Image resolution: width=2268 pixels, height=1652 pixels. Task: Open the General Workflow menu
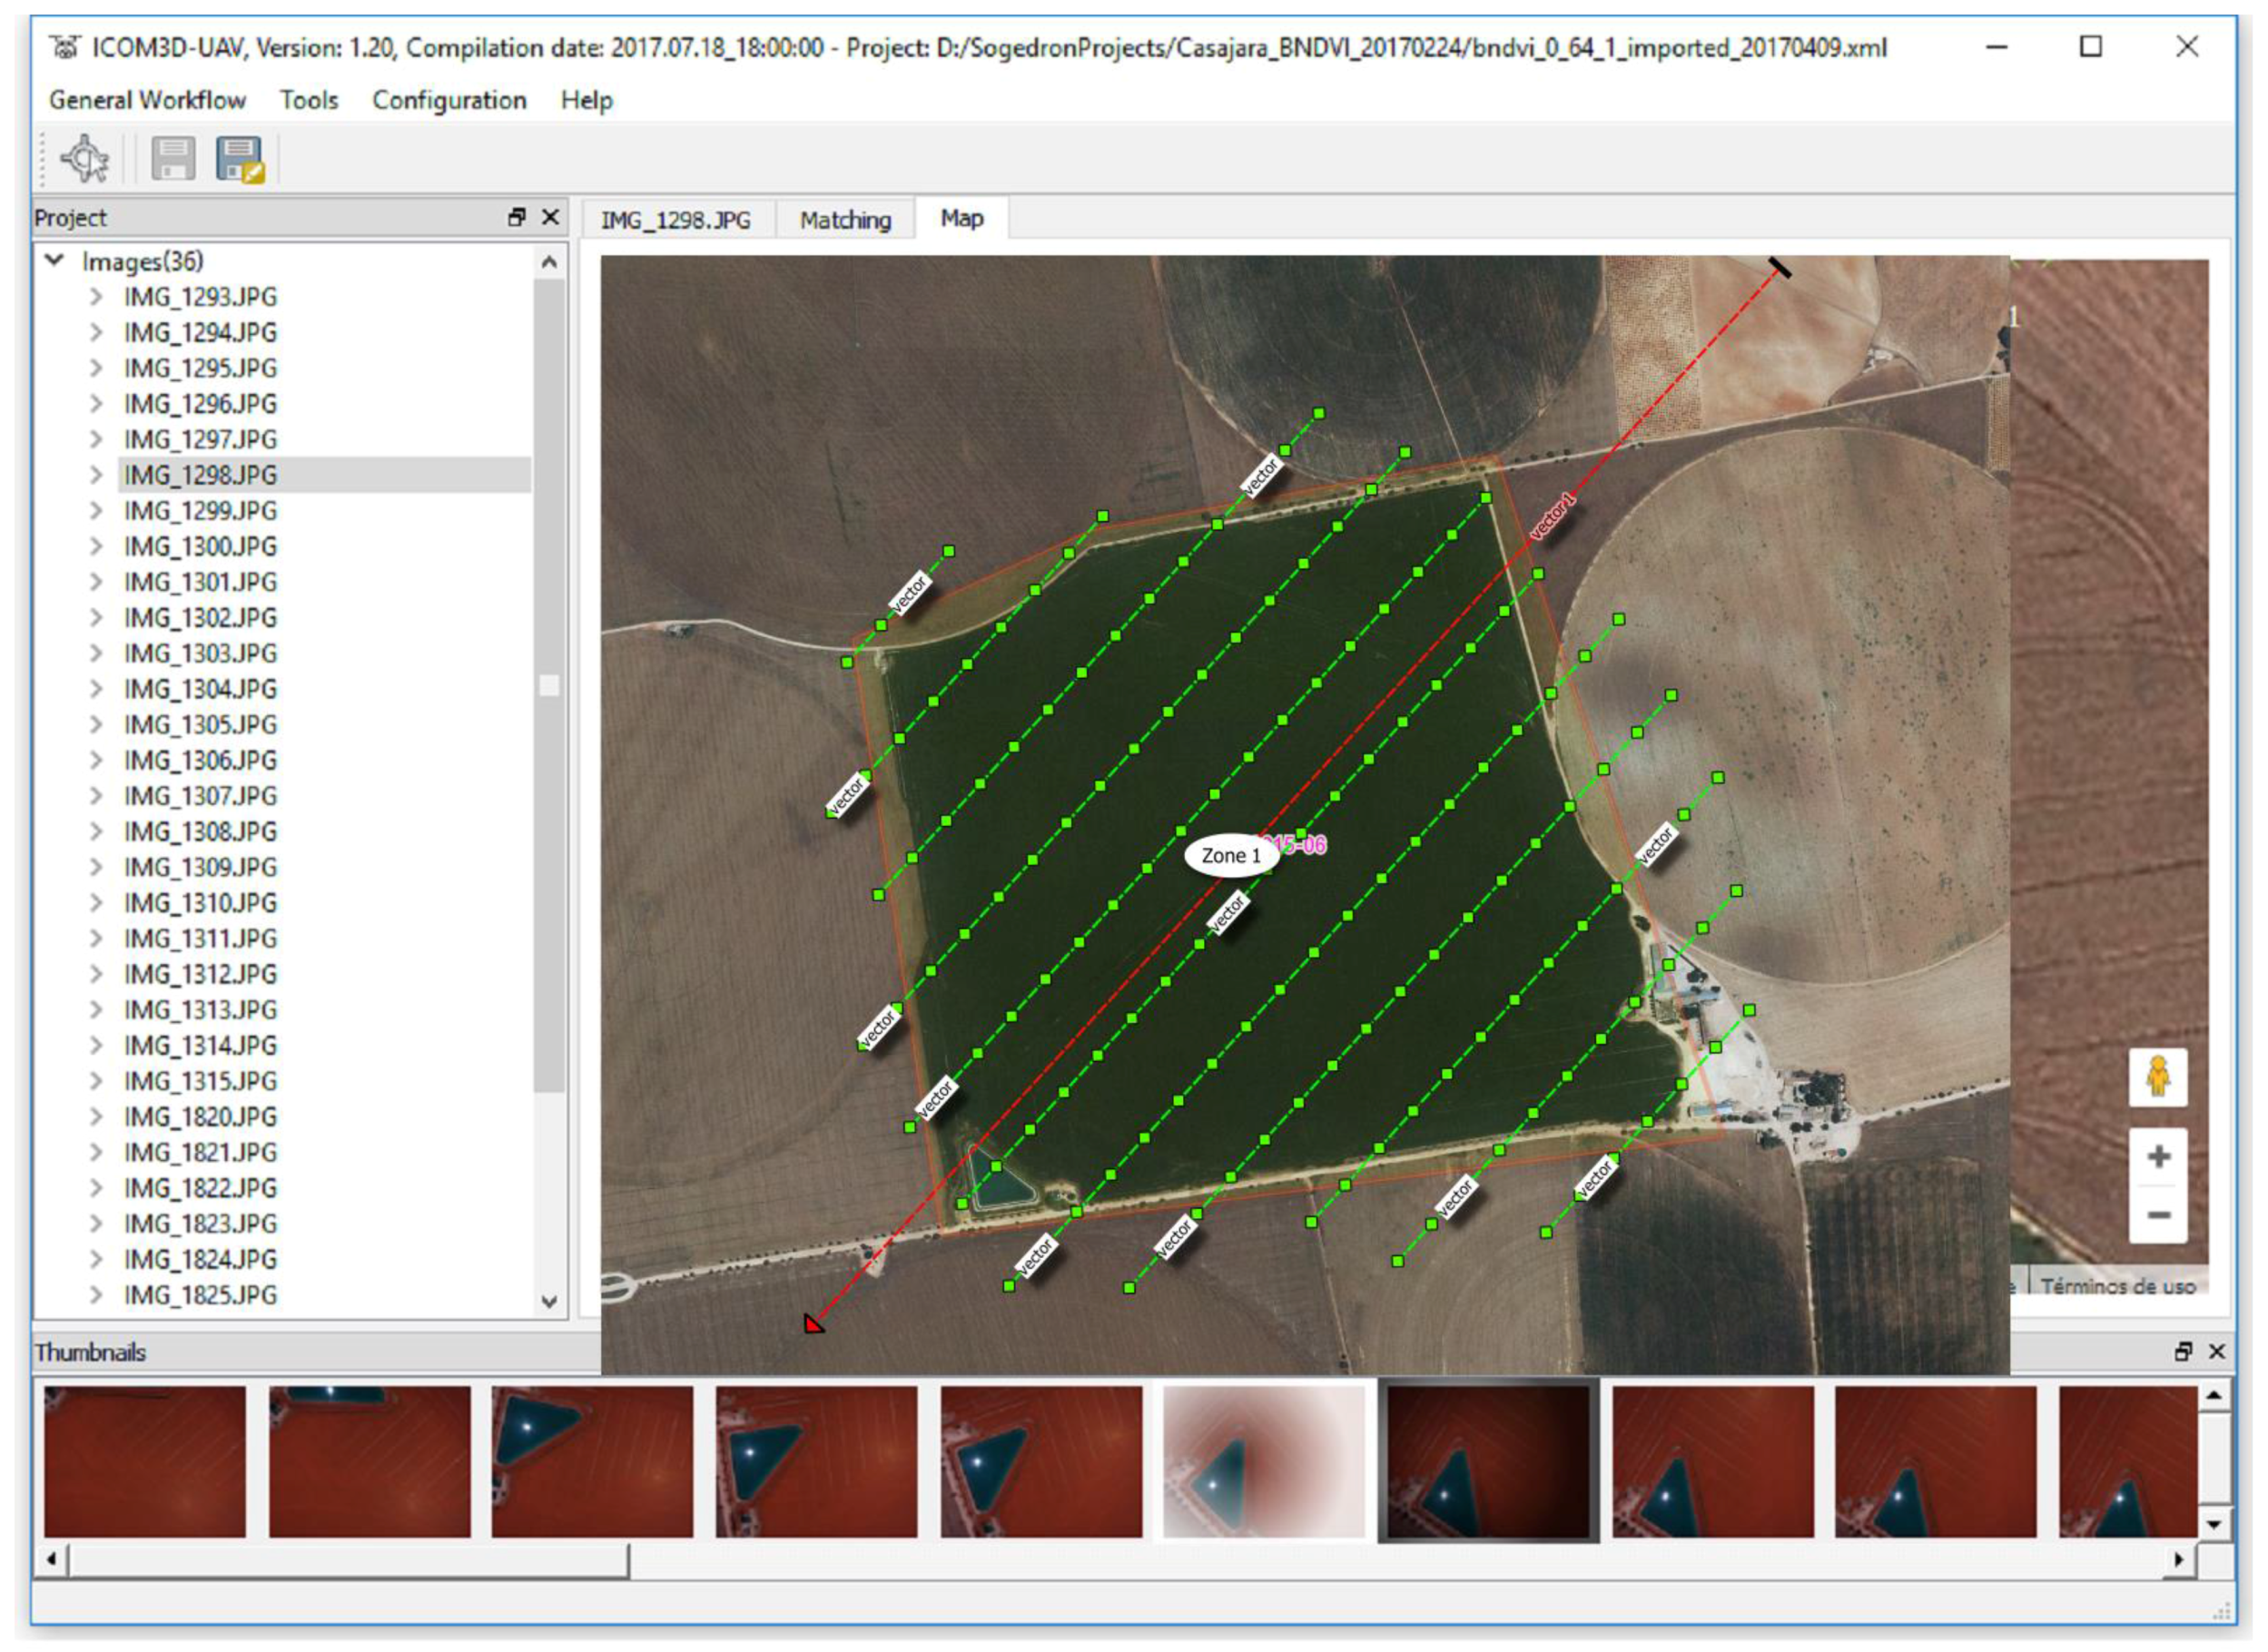pyautogui.click(x=147, y=100)
